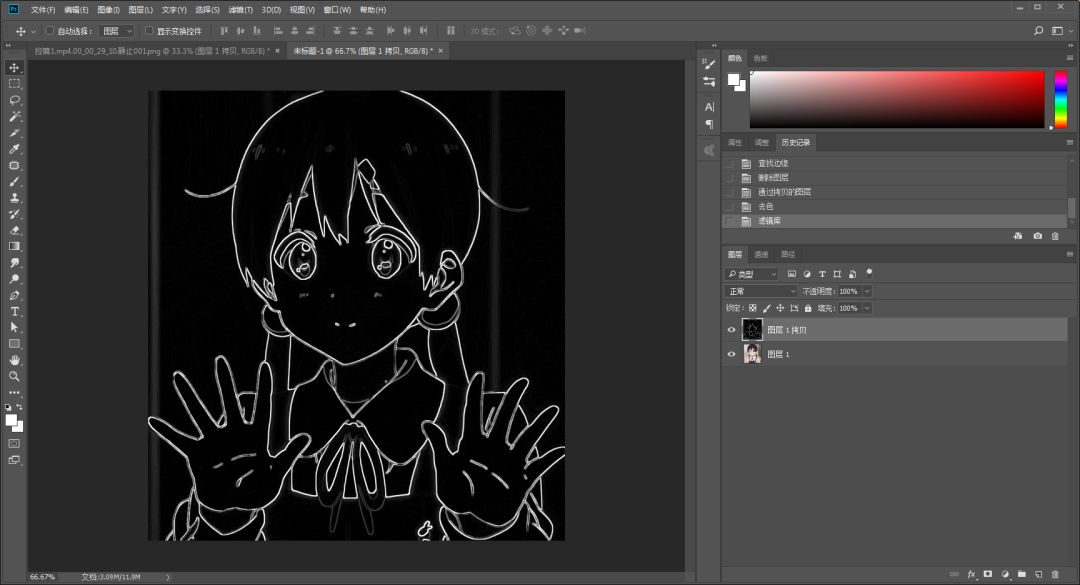Open the Color panel options menu

coord(1070,58)
